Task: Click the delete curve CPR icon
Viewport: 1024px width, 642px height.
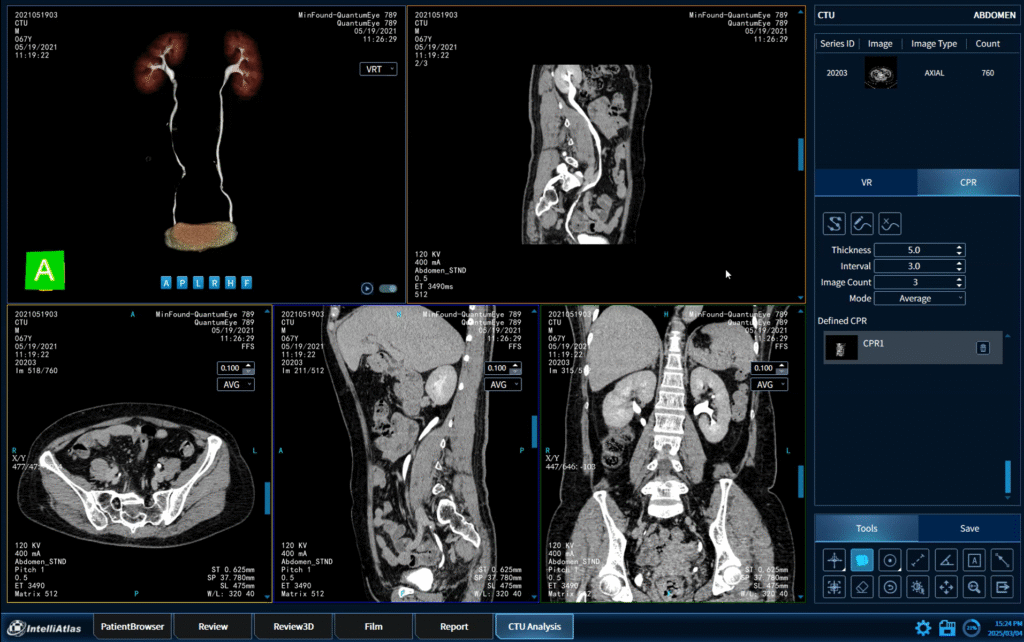Action: (890, 223)
